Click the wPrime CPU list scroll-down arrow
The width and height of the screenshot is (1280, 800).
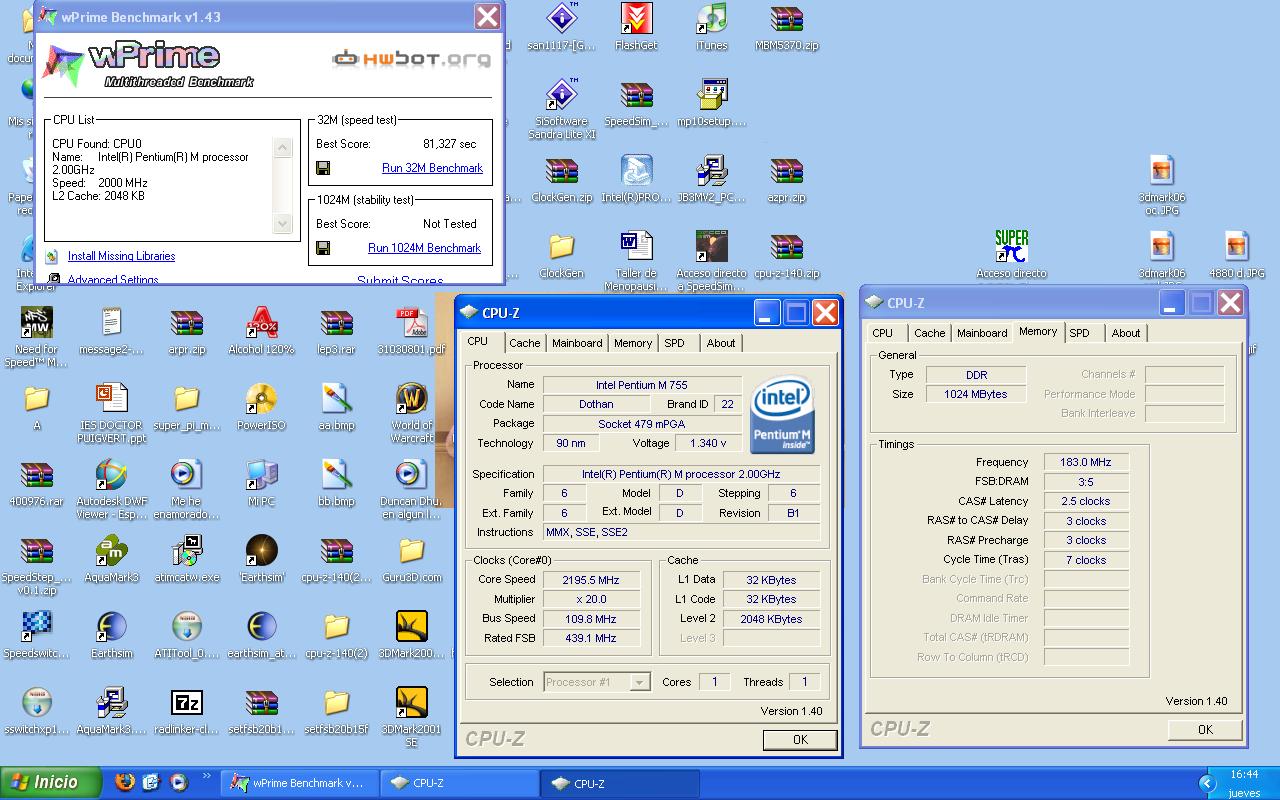click(x=283, y=225)
